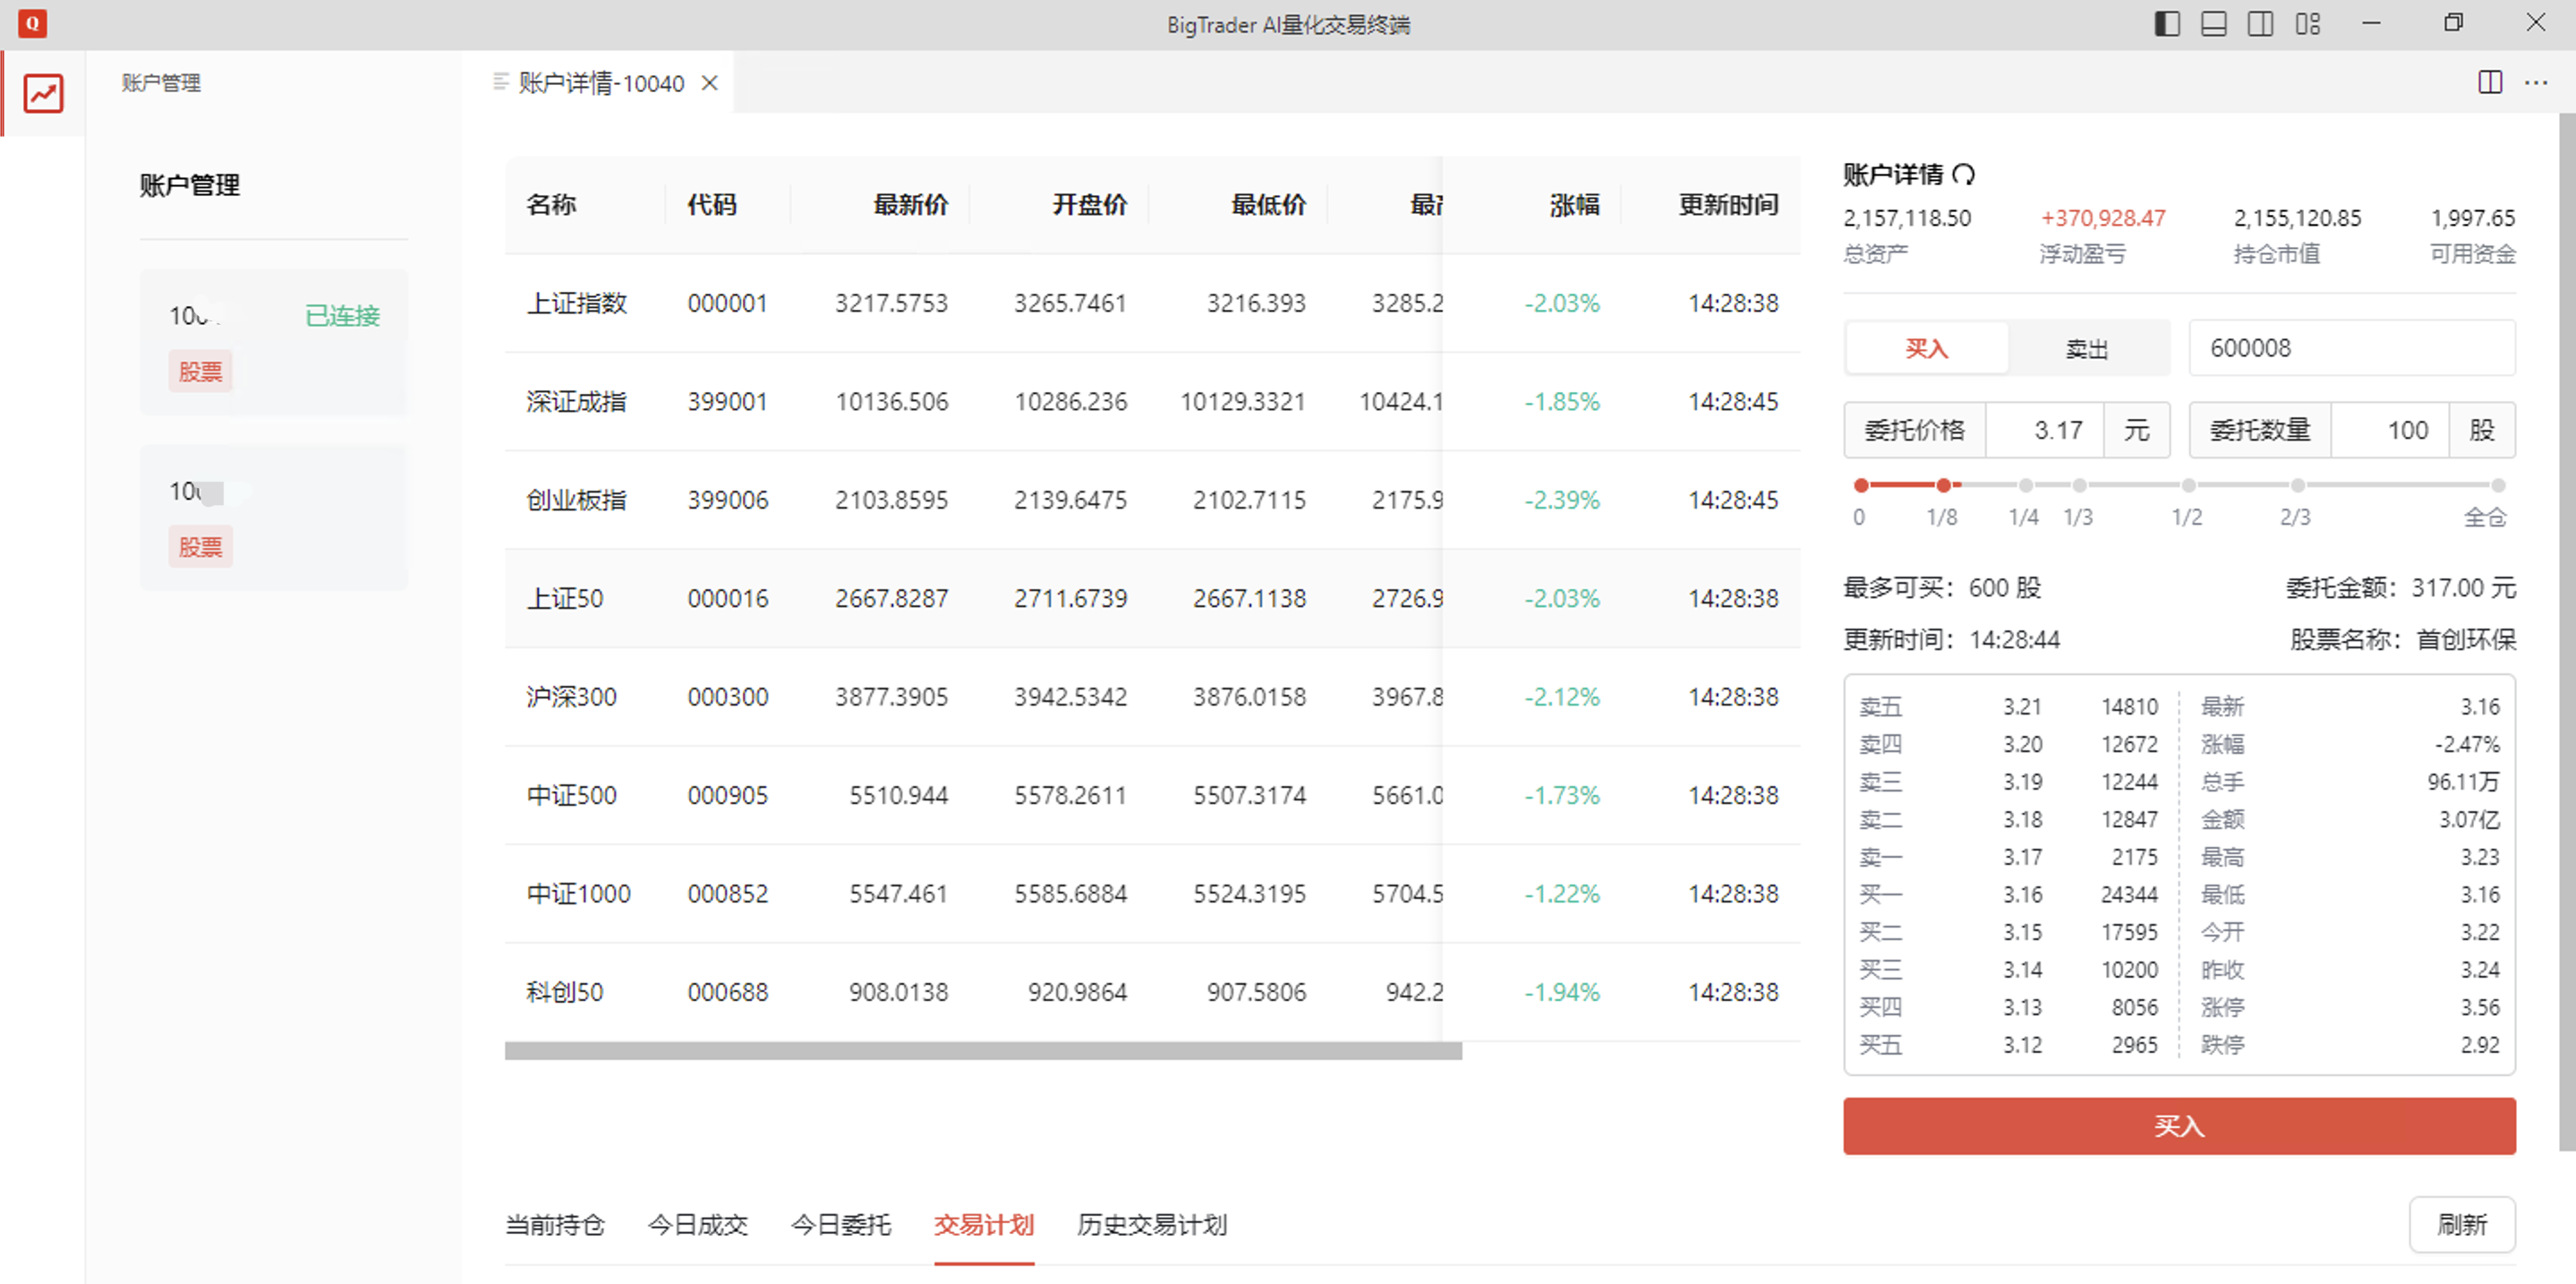The height and width of the screenshot is (1284, 2576).
Task: Set position slider to 1/2
Action: pos(2188,486)
